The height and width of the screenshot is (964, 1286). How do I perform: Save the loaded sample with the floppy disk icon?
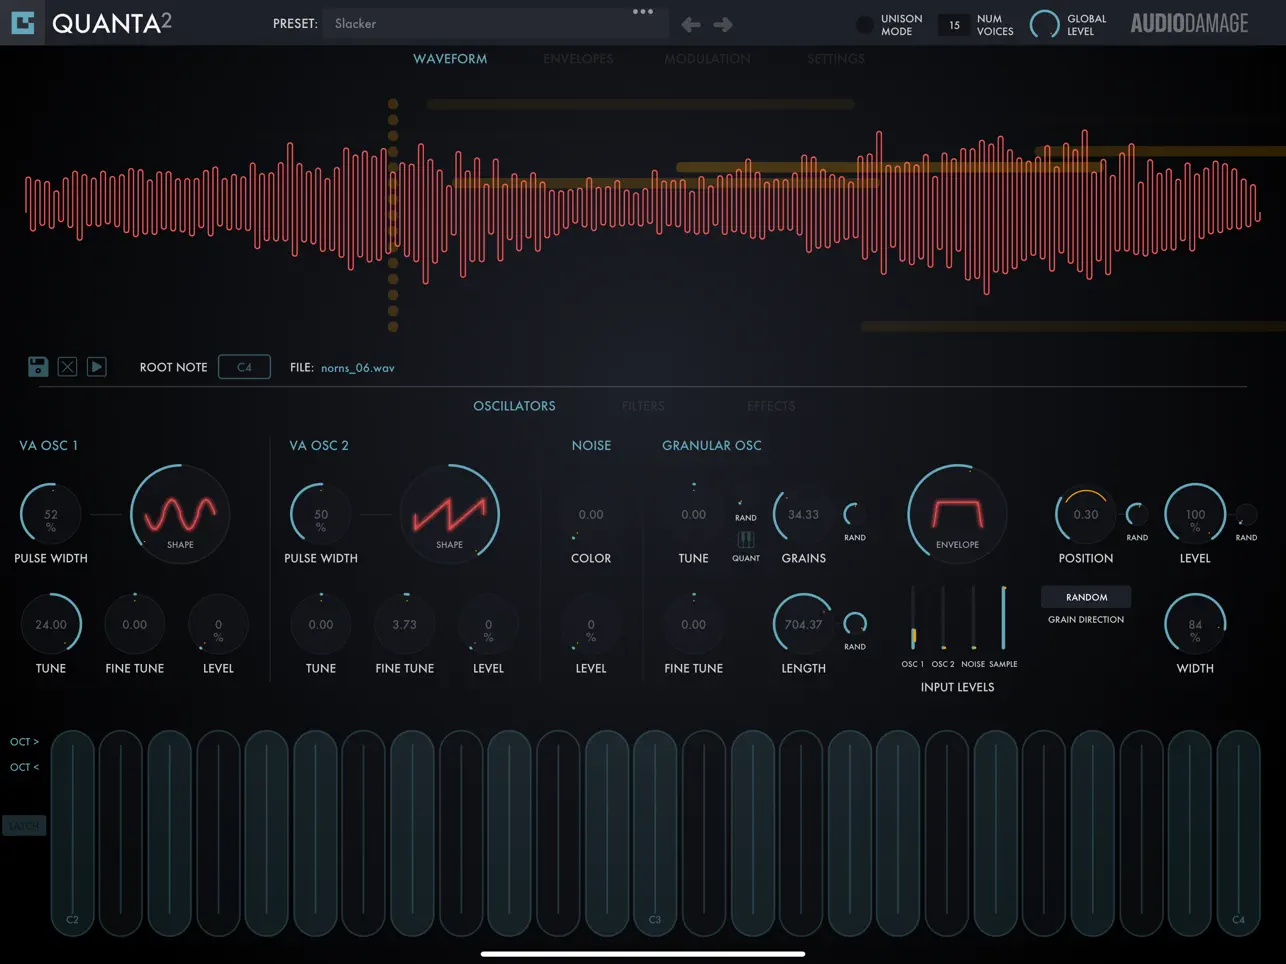coord(37,366)
